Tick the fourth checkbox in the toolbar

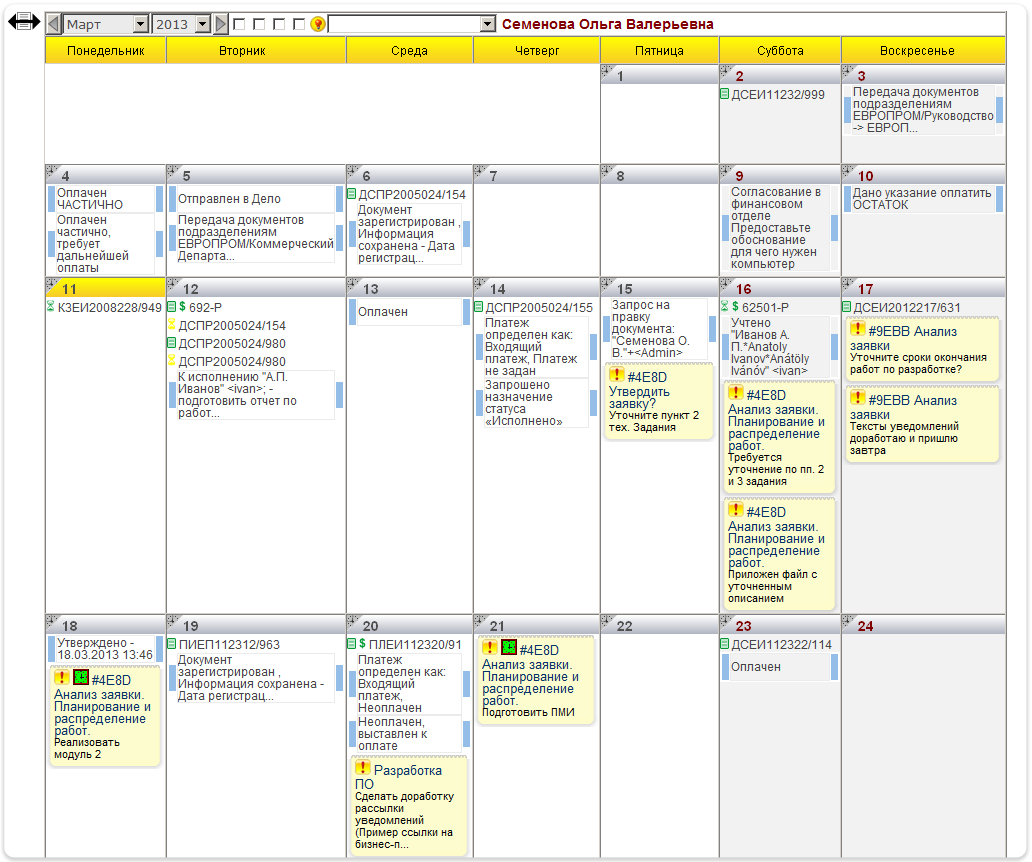click(299, 24)
